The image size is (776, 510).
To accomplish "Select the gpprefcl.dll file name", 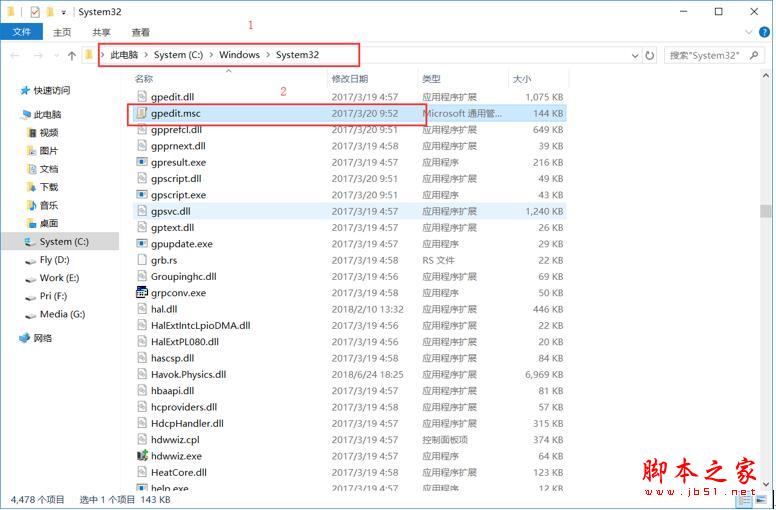I will point(176,130).
